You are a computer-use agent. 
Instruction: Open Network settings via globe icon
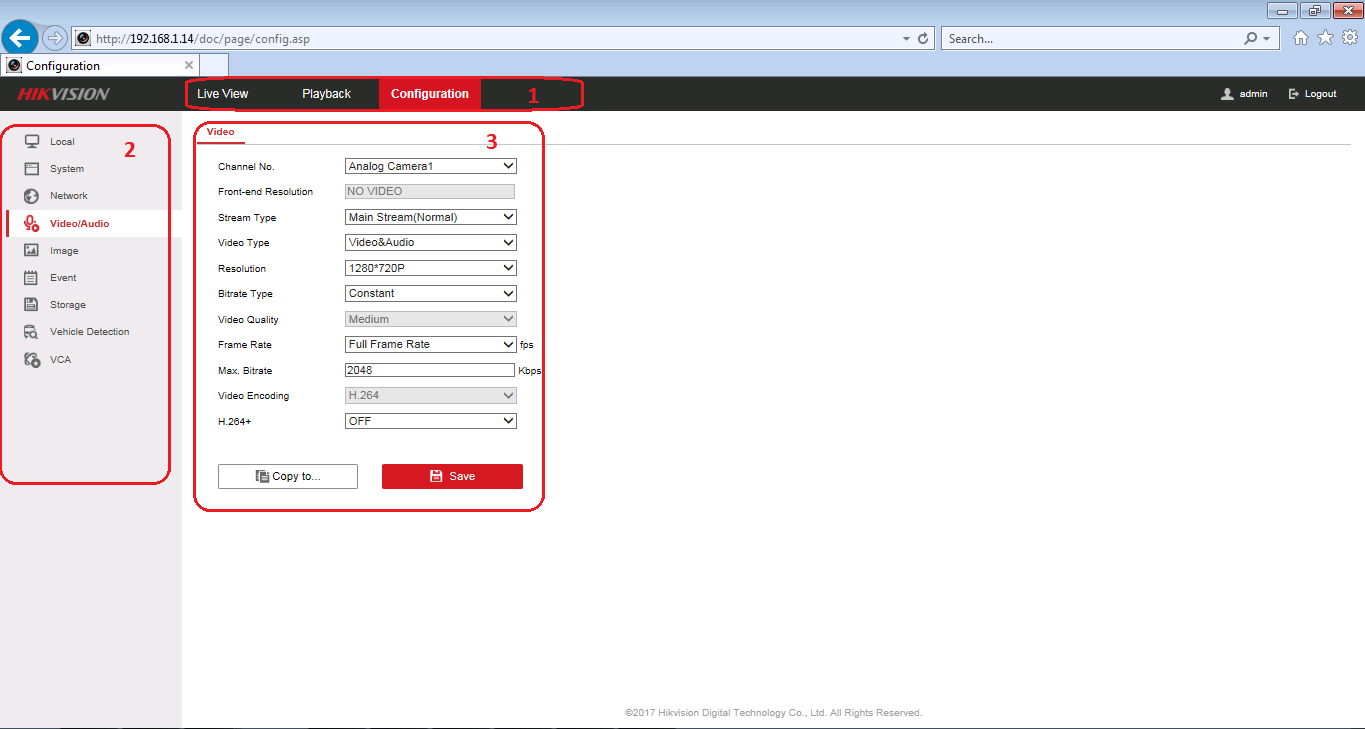(x=31, y=196)
